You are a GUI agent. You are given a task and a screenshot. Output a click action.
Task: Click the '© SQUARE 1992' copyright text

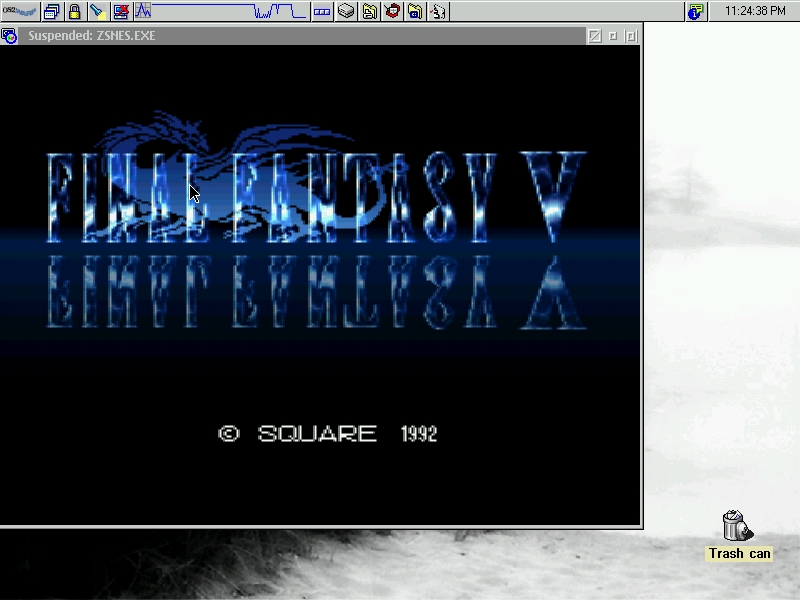(x=328, y=434)
